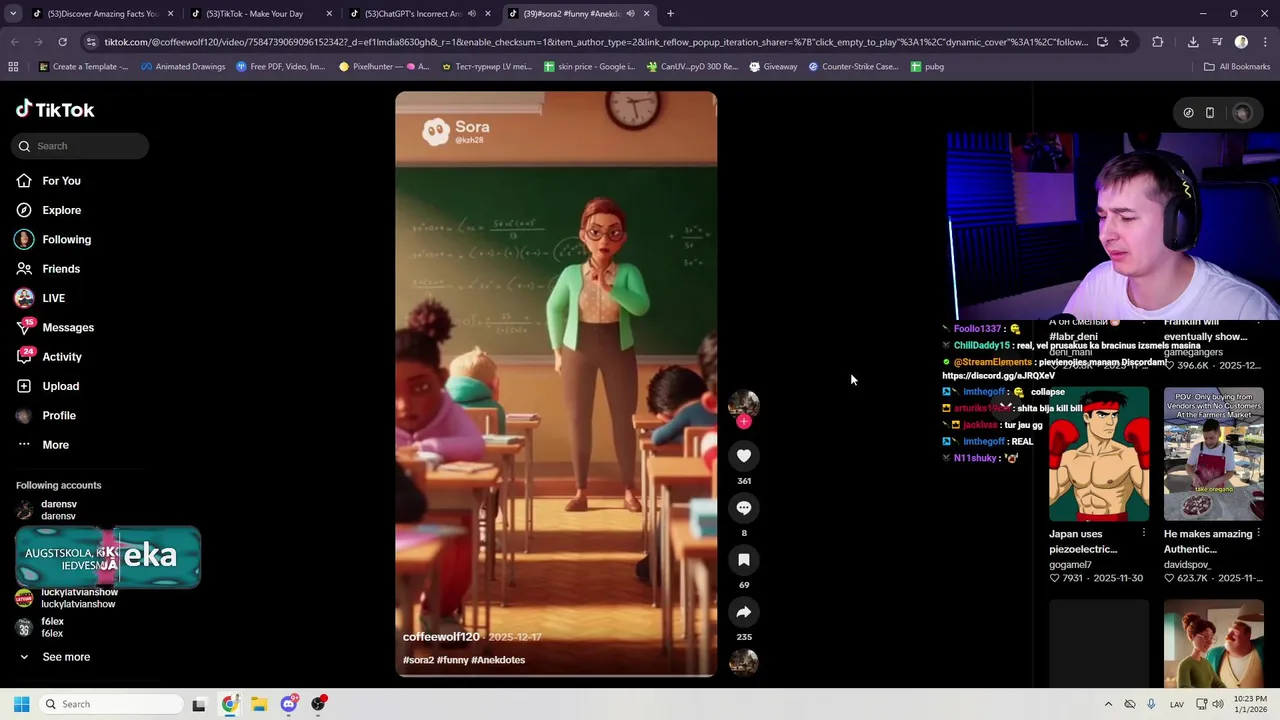Open #sora2 hashtag link

point(418,660)
